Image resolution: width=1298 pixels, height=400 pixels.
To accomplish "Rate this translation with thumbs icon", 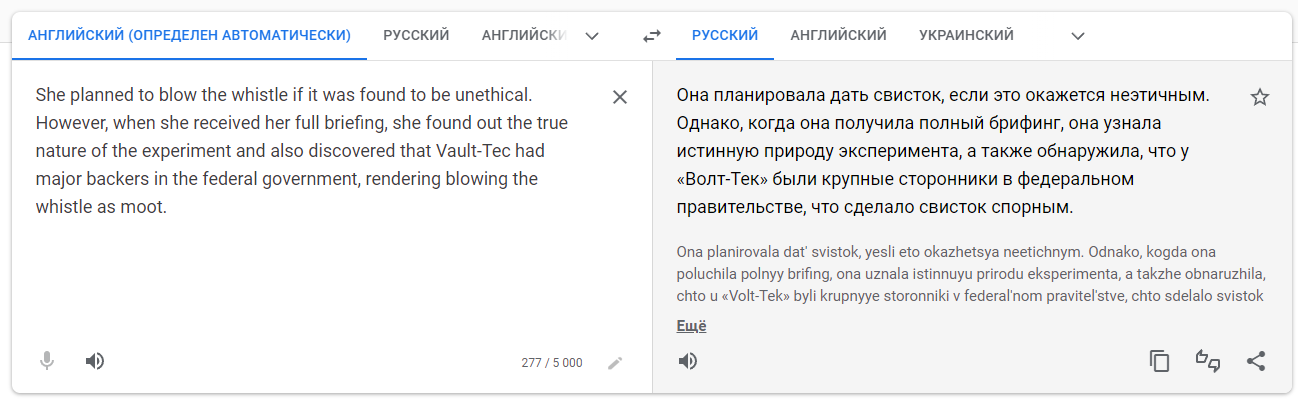I will tap(1208, 361).
